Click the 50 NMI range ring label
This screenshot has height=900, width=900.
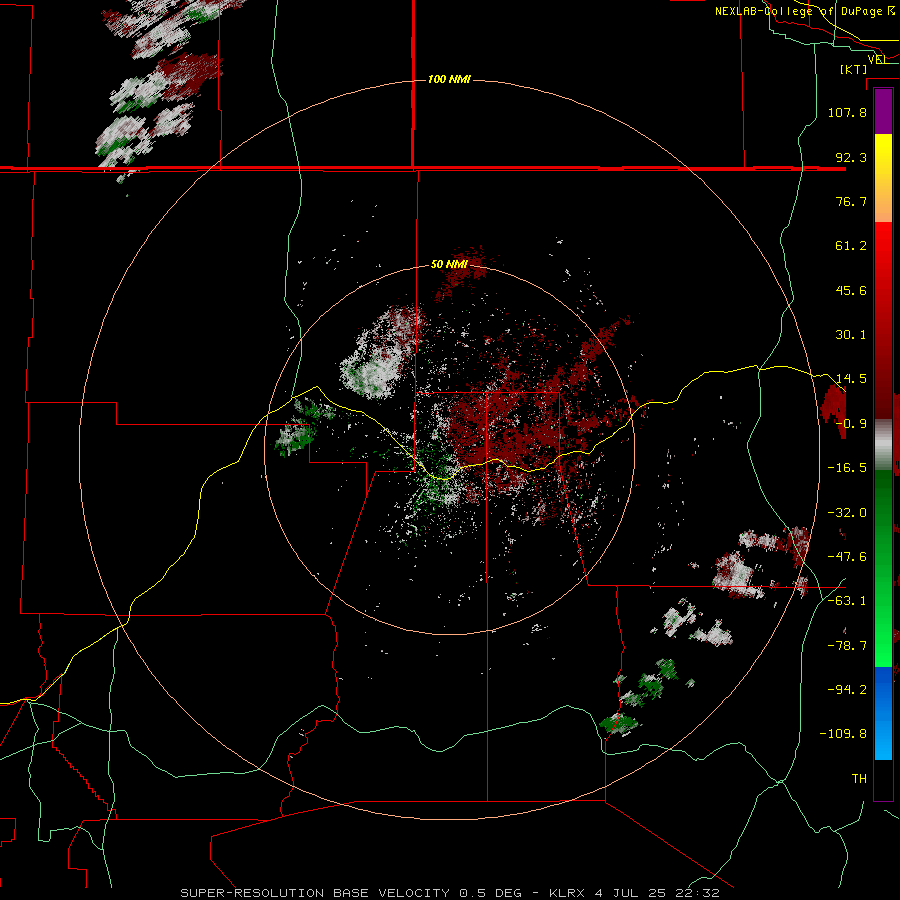click(449, 264)
